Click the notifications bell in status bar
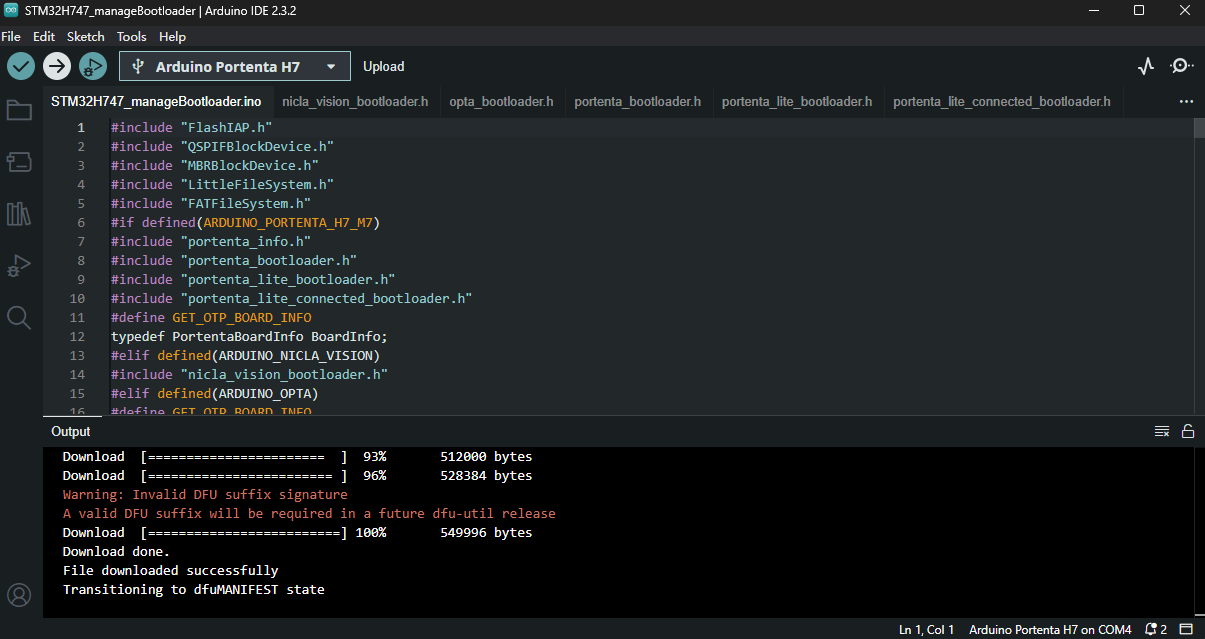1205x639 pixels. point(1151,630)
